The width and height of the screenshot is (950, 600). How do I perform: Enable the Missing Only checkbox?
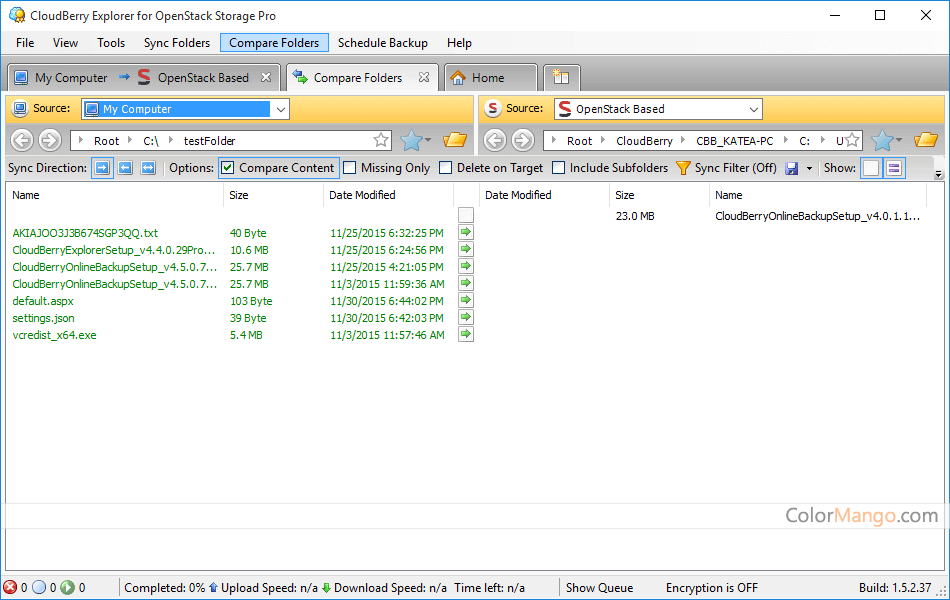[350, 168]
